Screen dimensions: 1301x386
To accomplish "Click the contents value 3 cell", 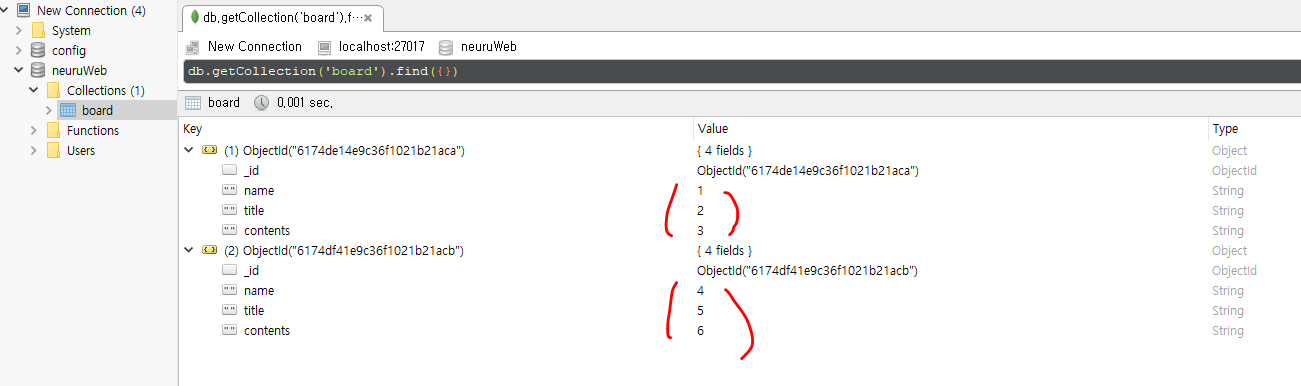I will (x=700, y=231).
